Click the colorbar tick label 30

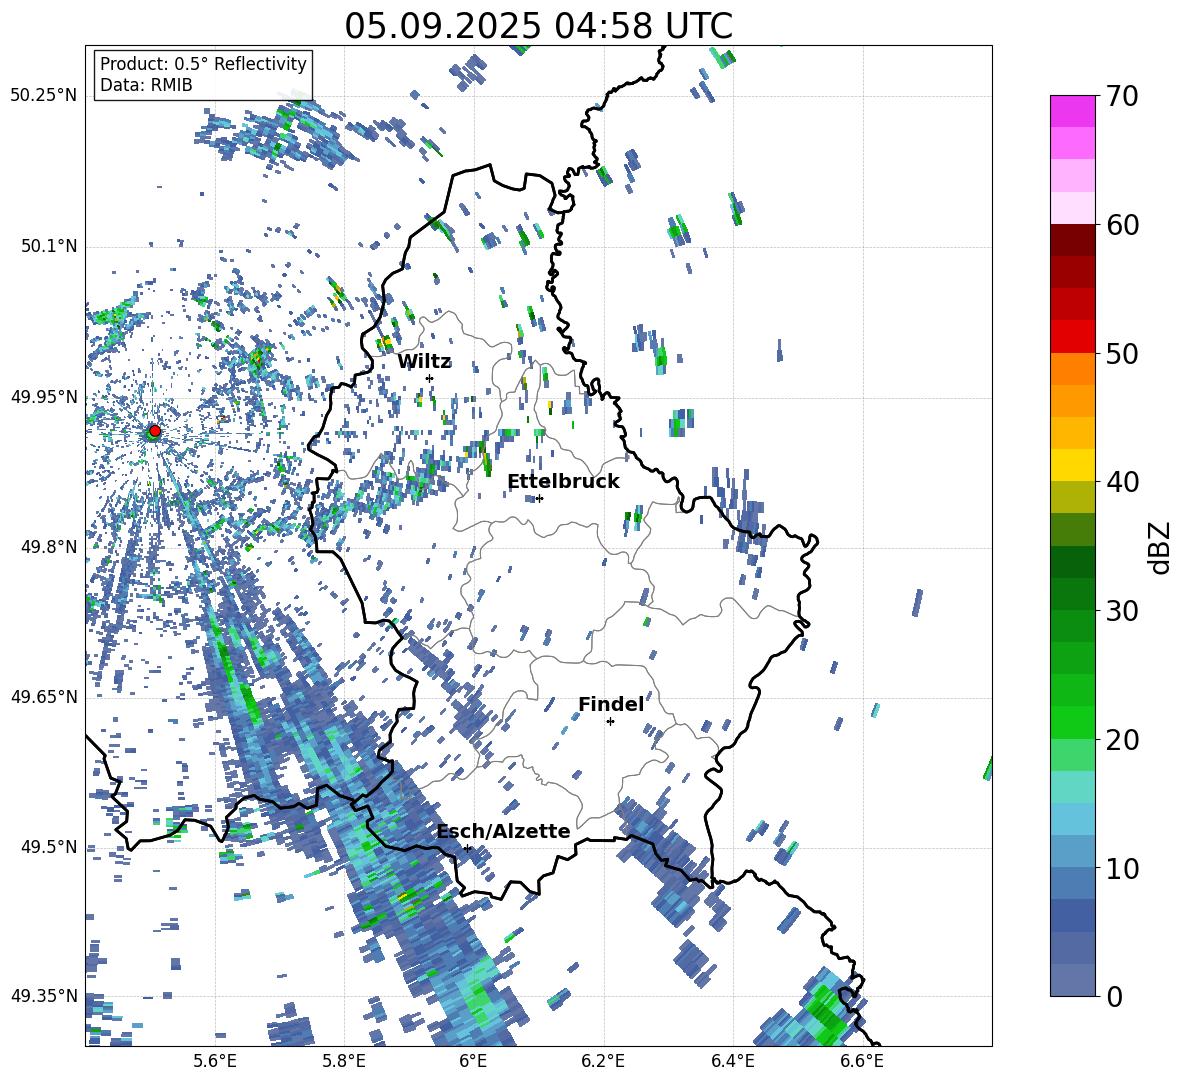[x=1122, y=611]
